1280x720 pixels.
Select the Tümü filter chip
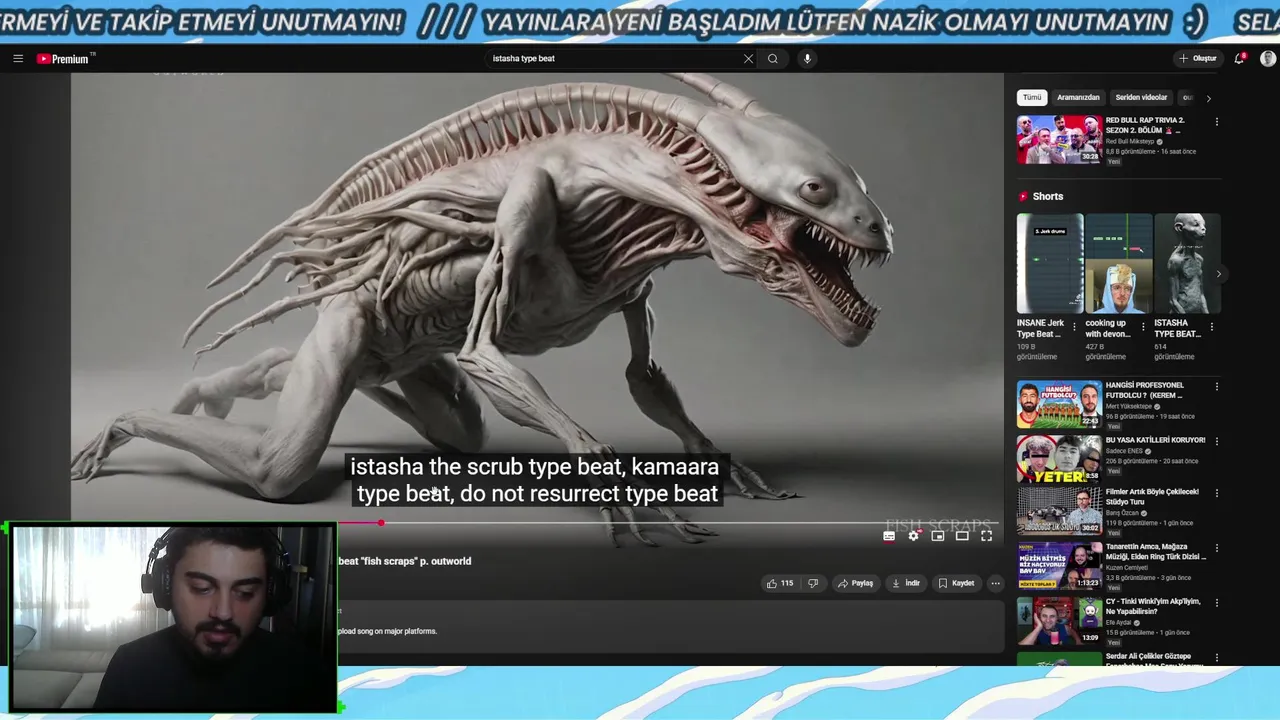(1032, 98)
